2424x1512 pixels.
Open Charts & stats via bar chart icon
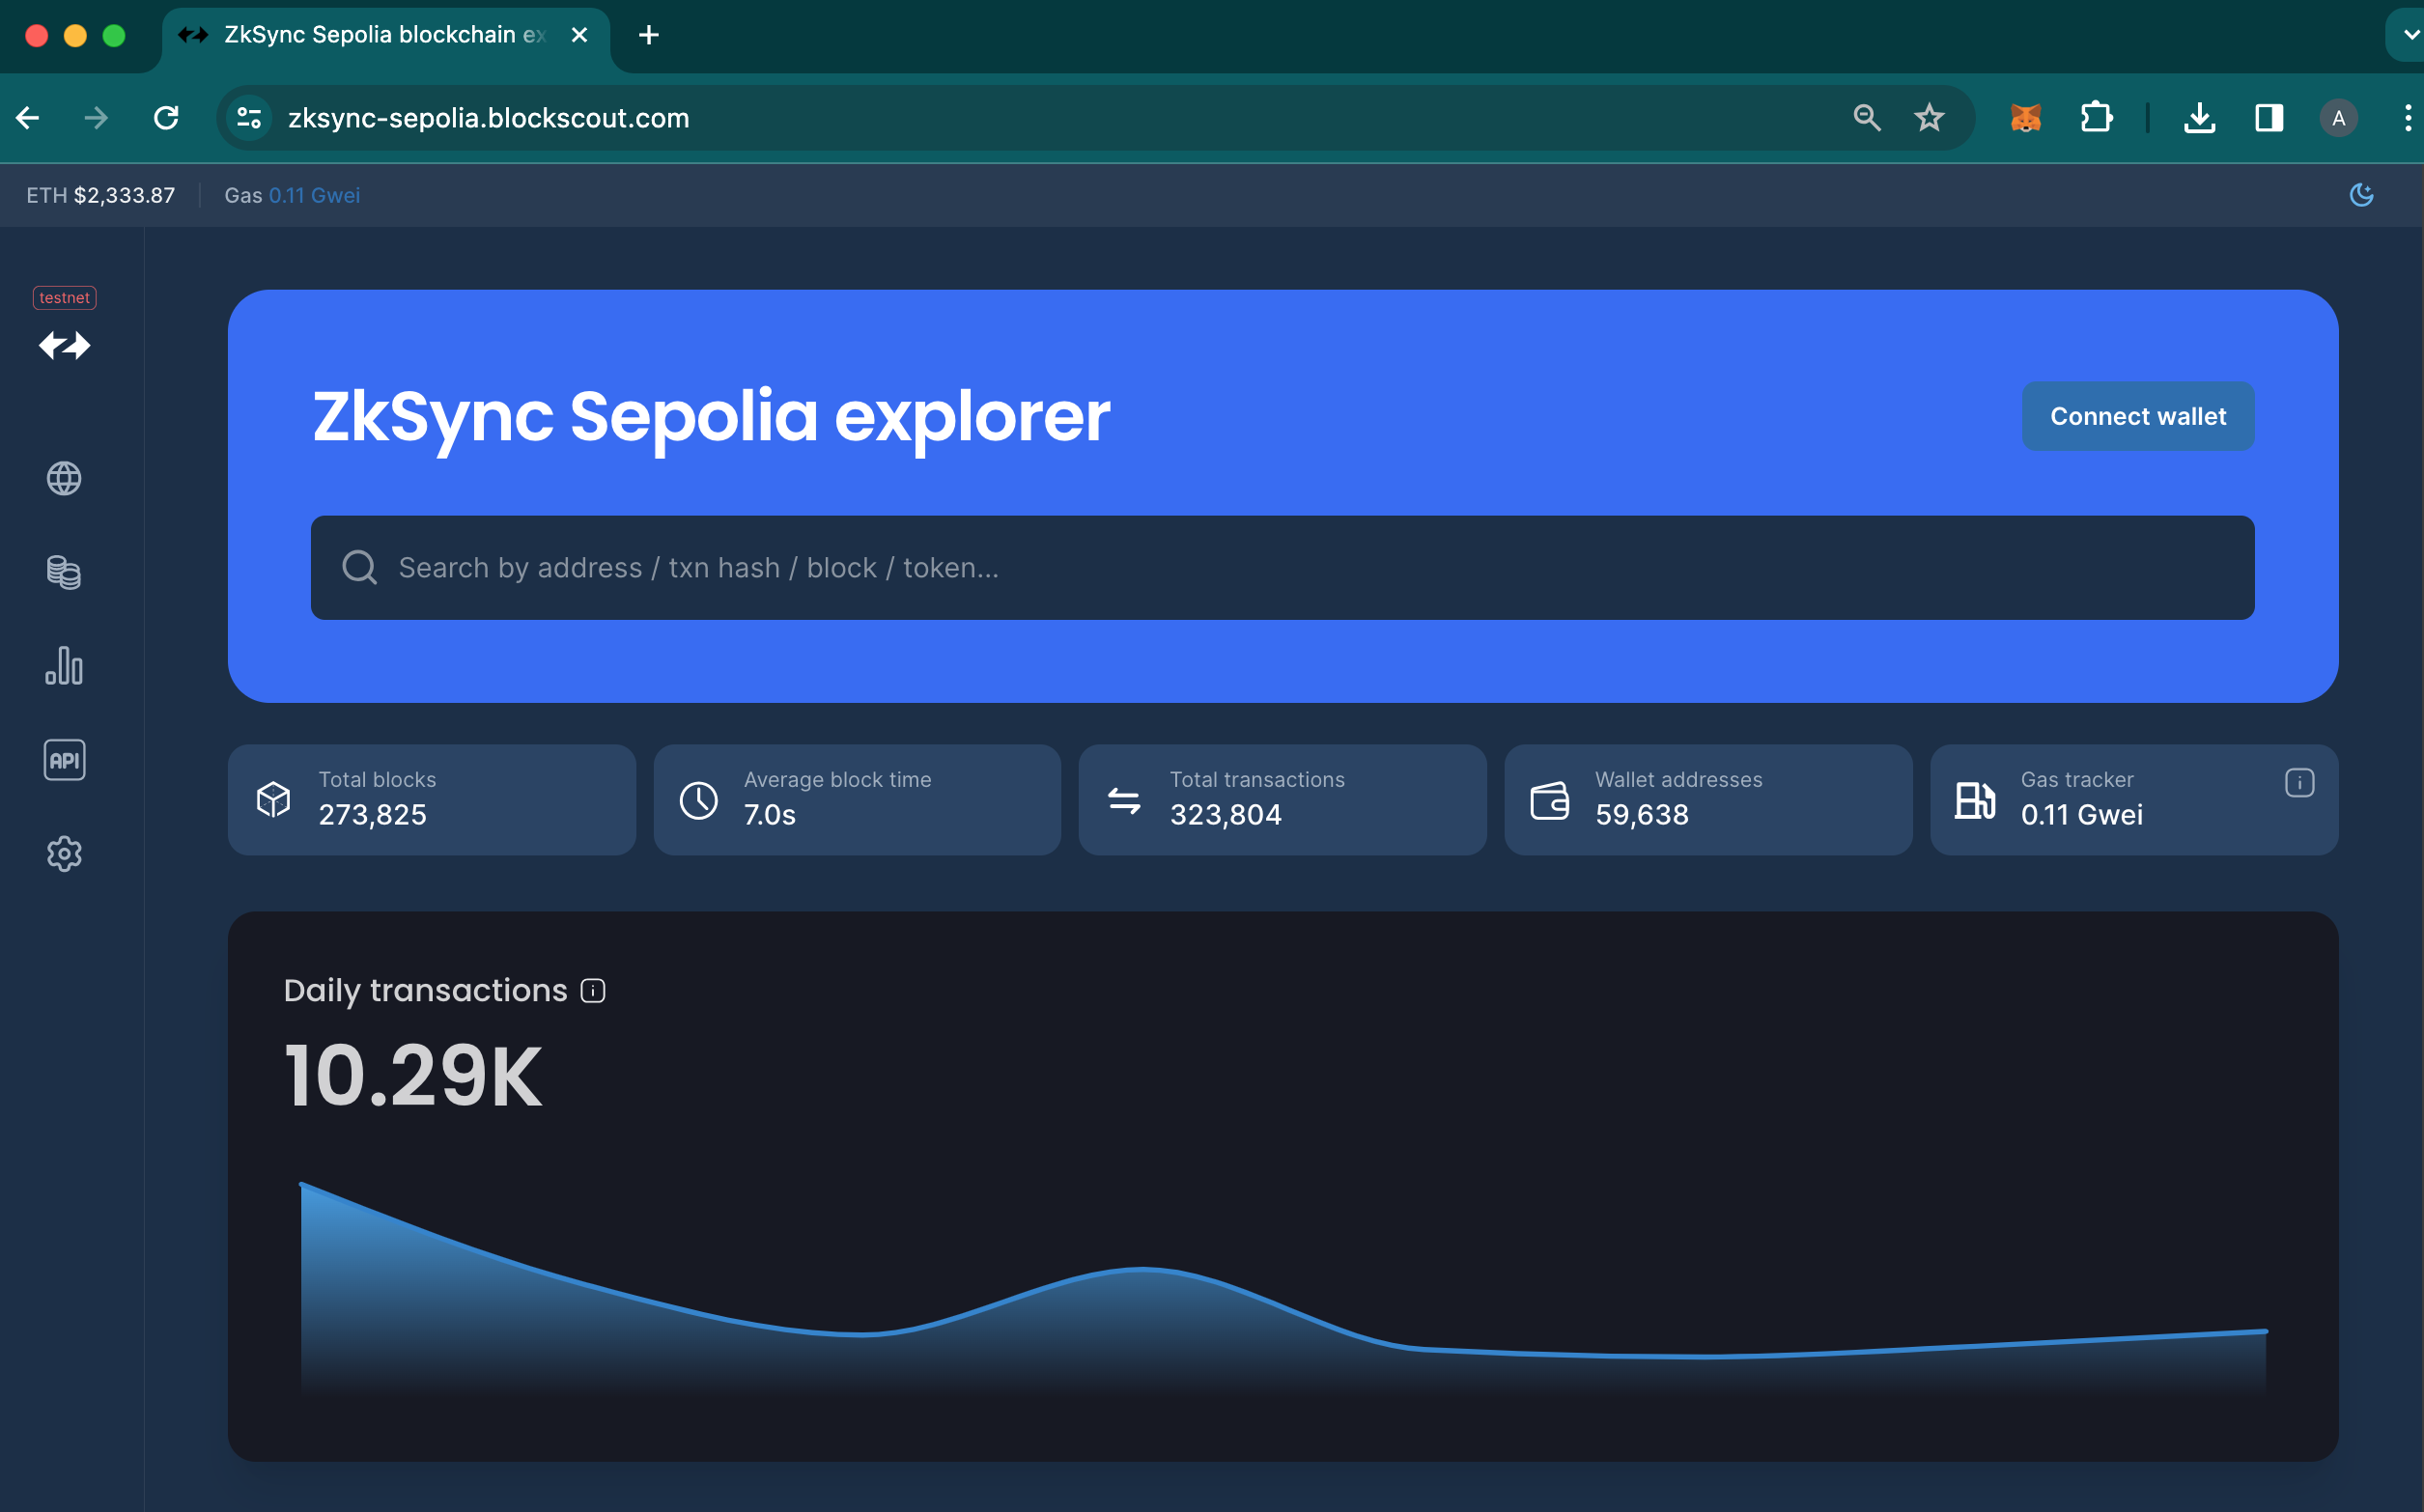[64, 666]
